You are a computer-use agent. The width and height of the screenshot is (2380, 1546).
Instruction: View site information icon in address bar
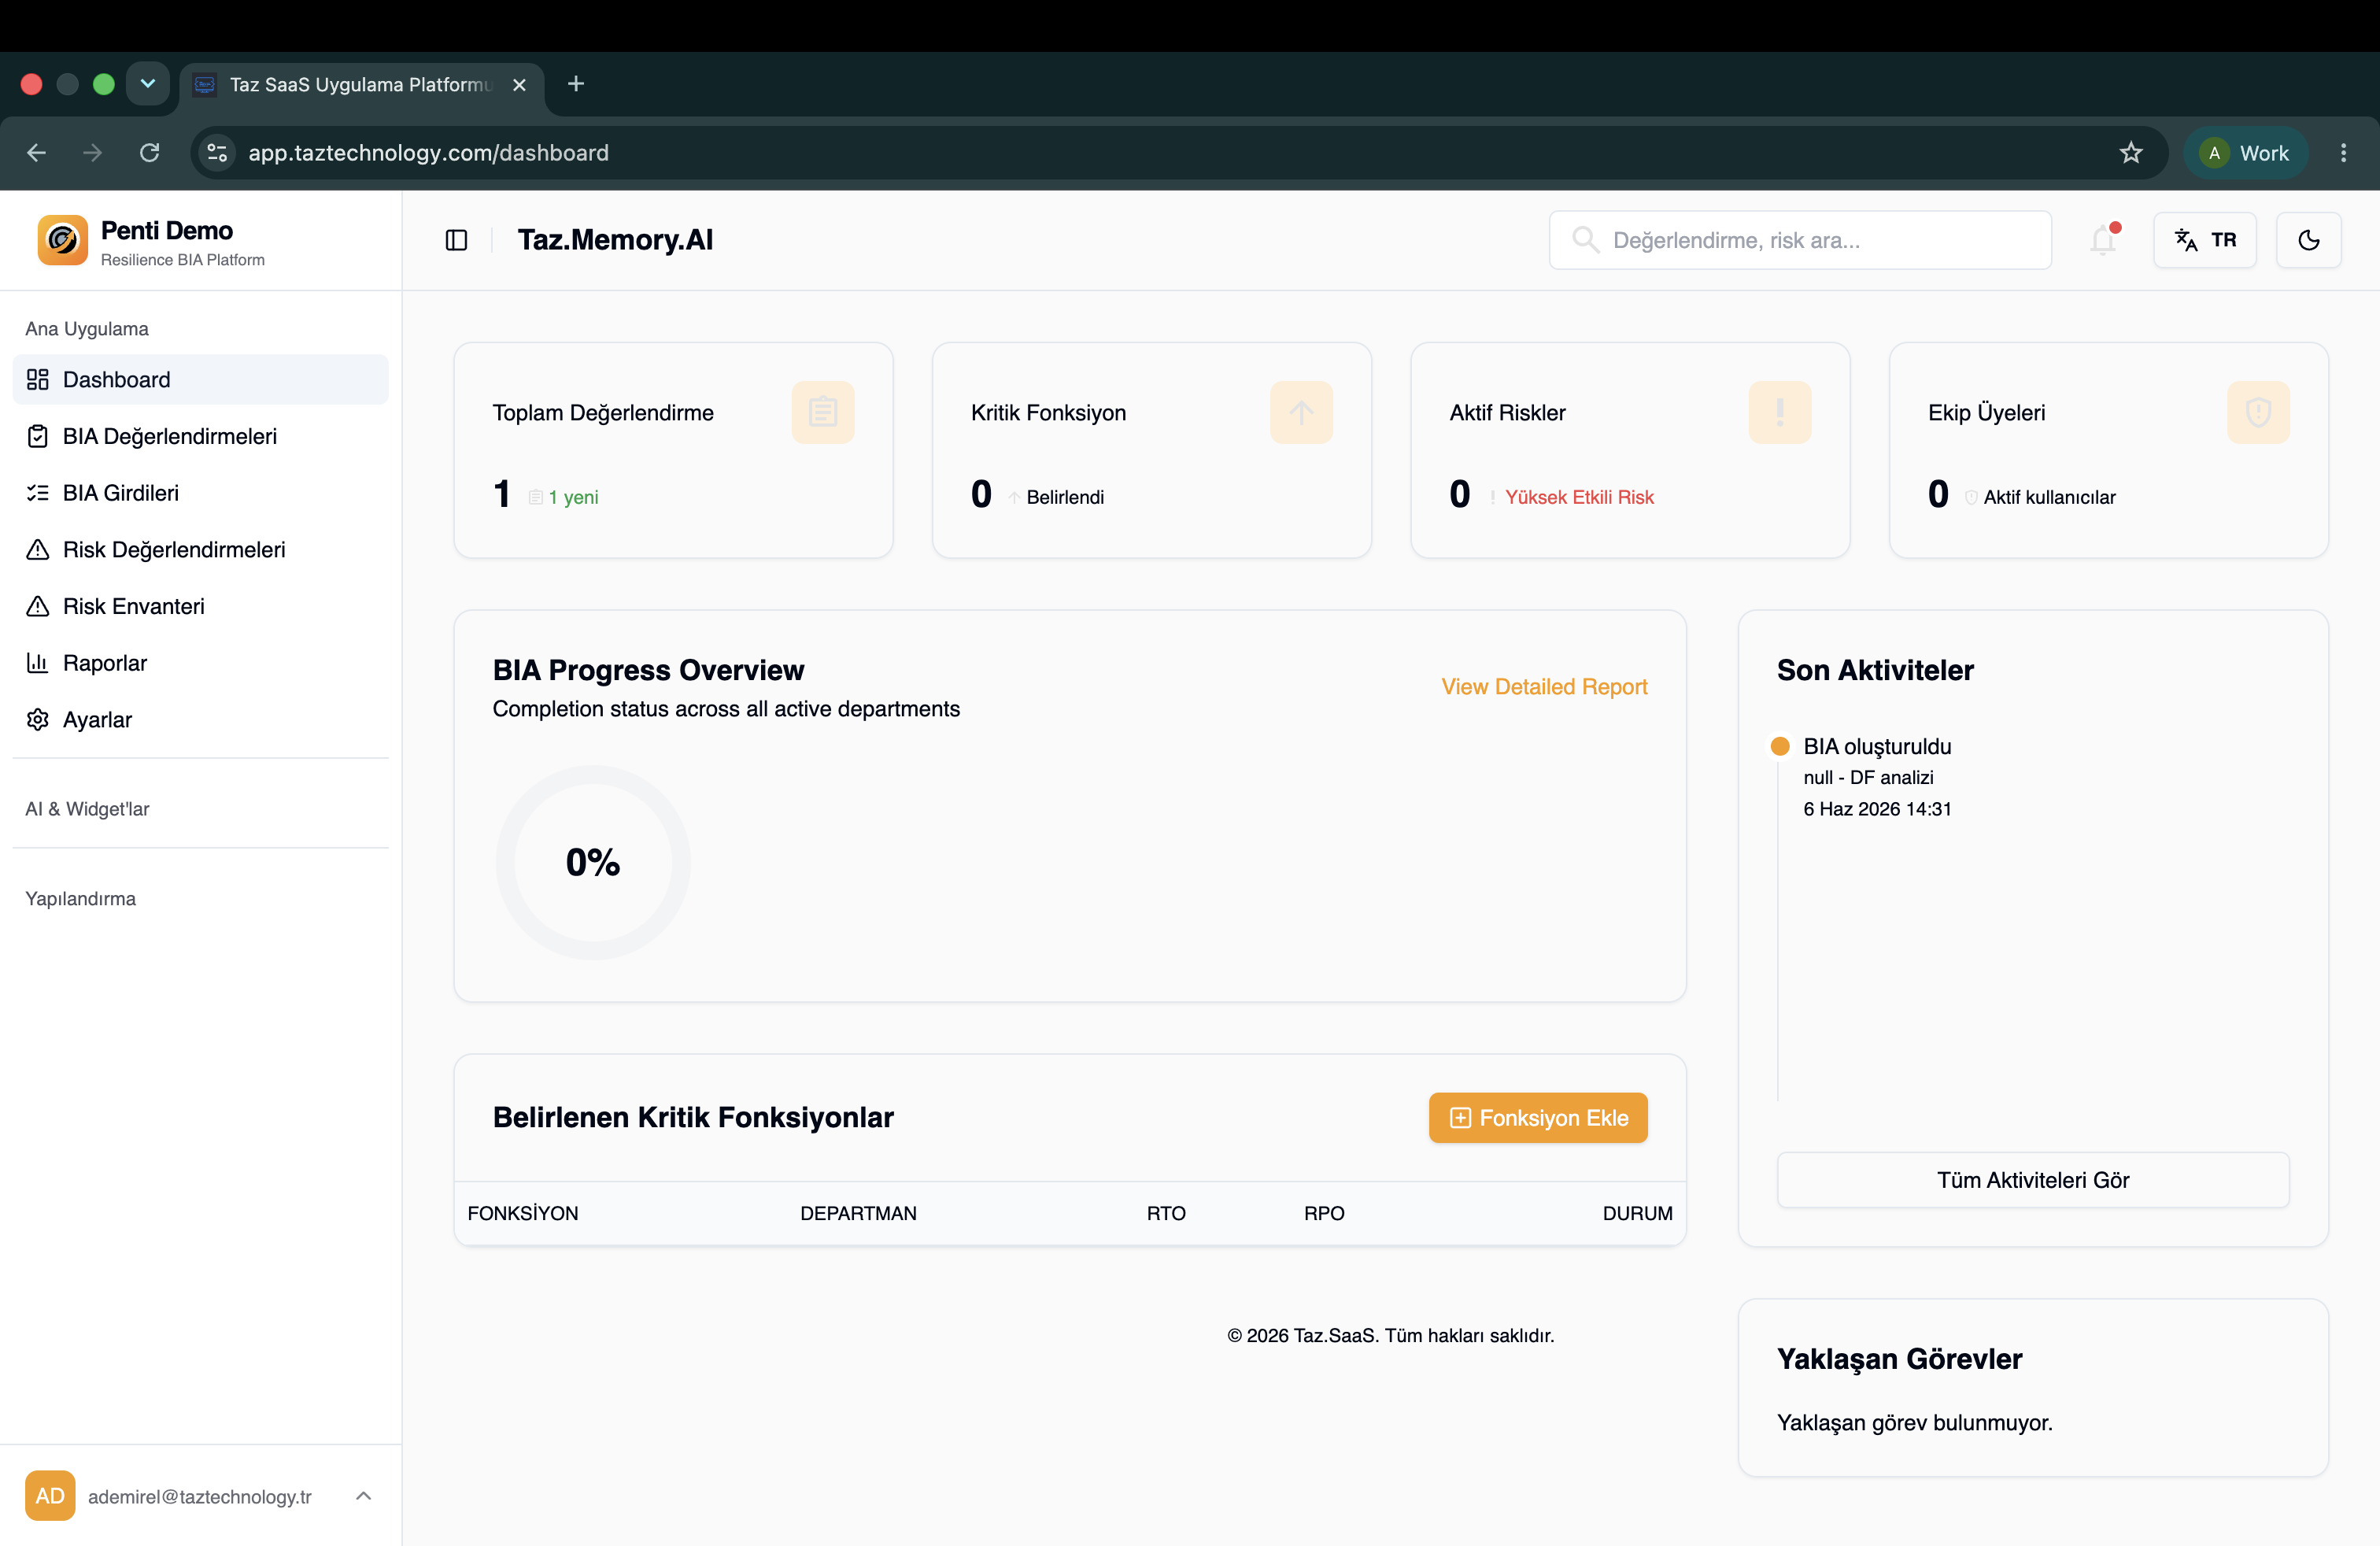coord(217,153)
